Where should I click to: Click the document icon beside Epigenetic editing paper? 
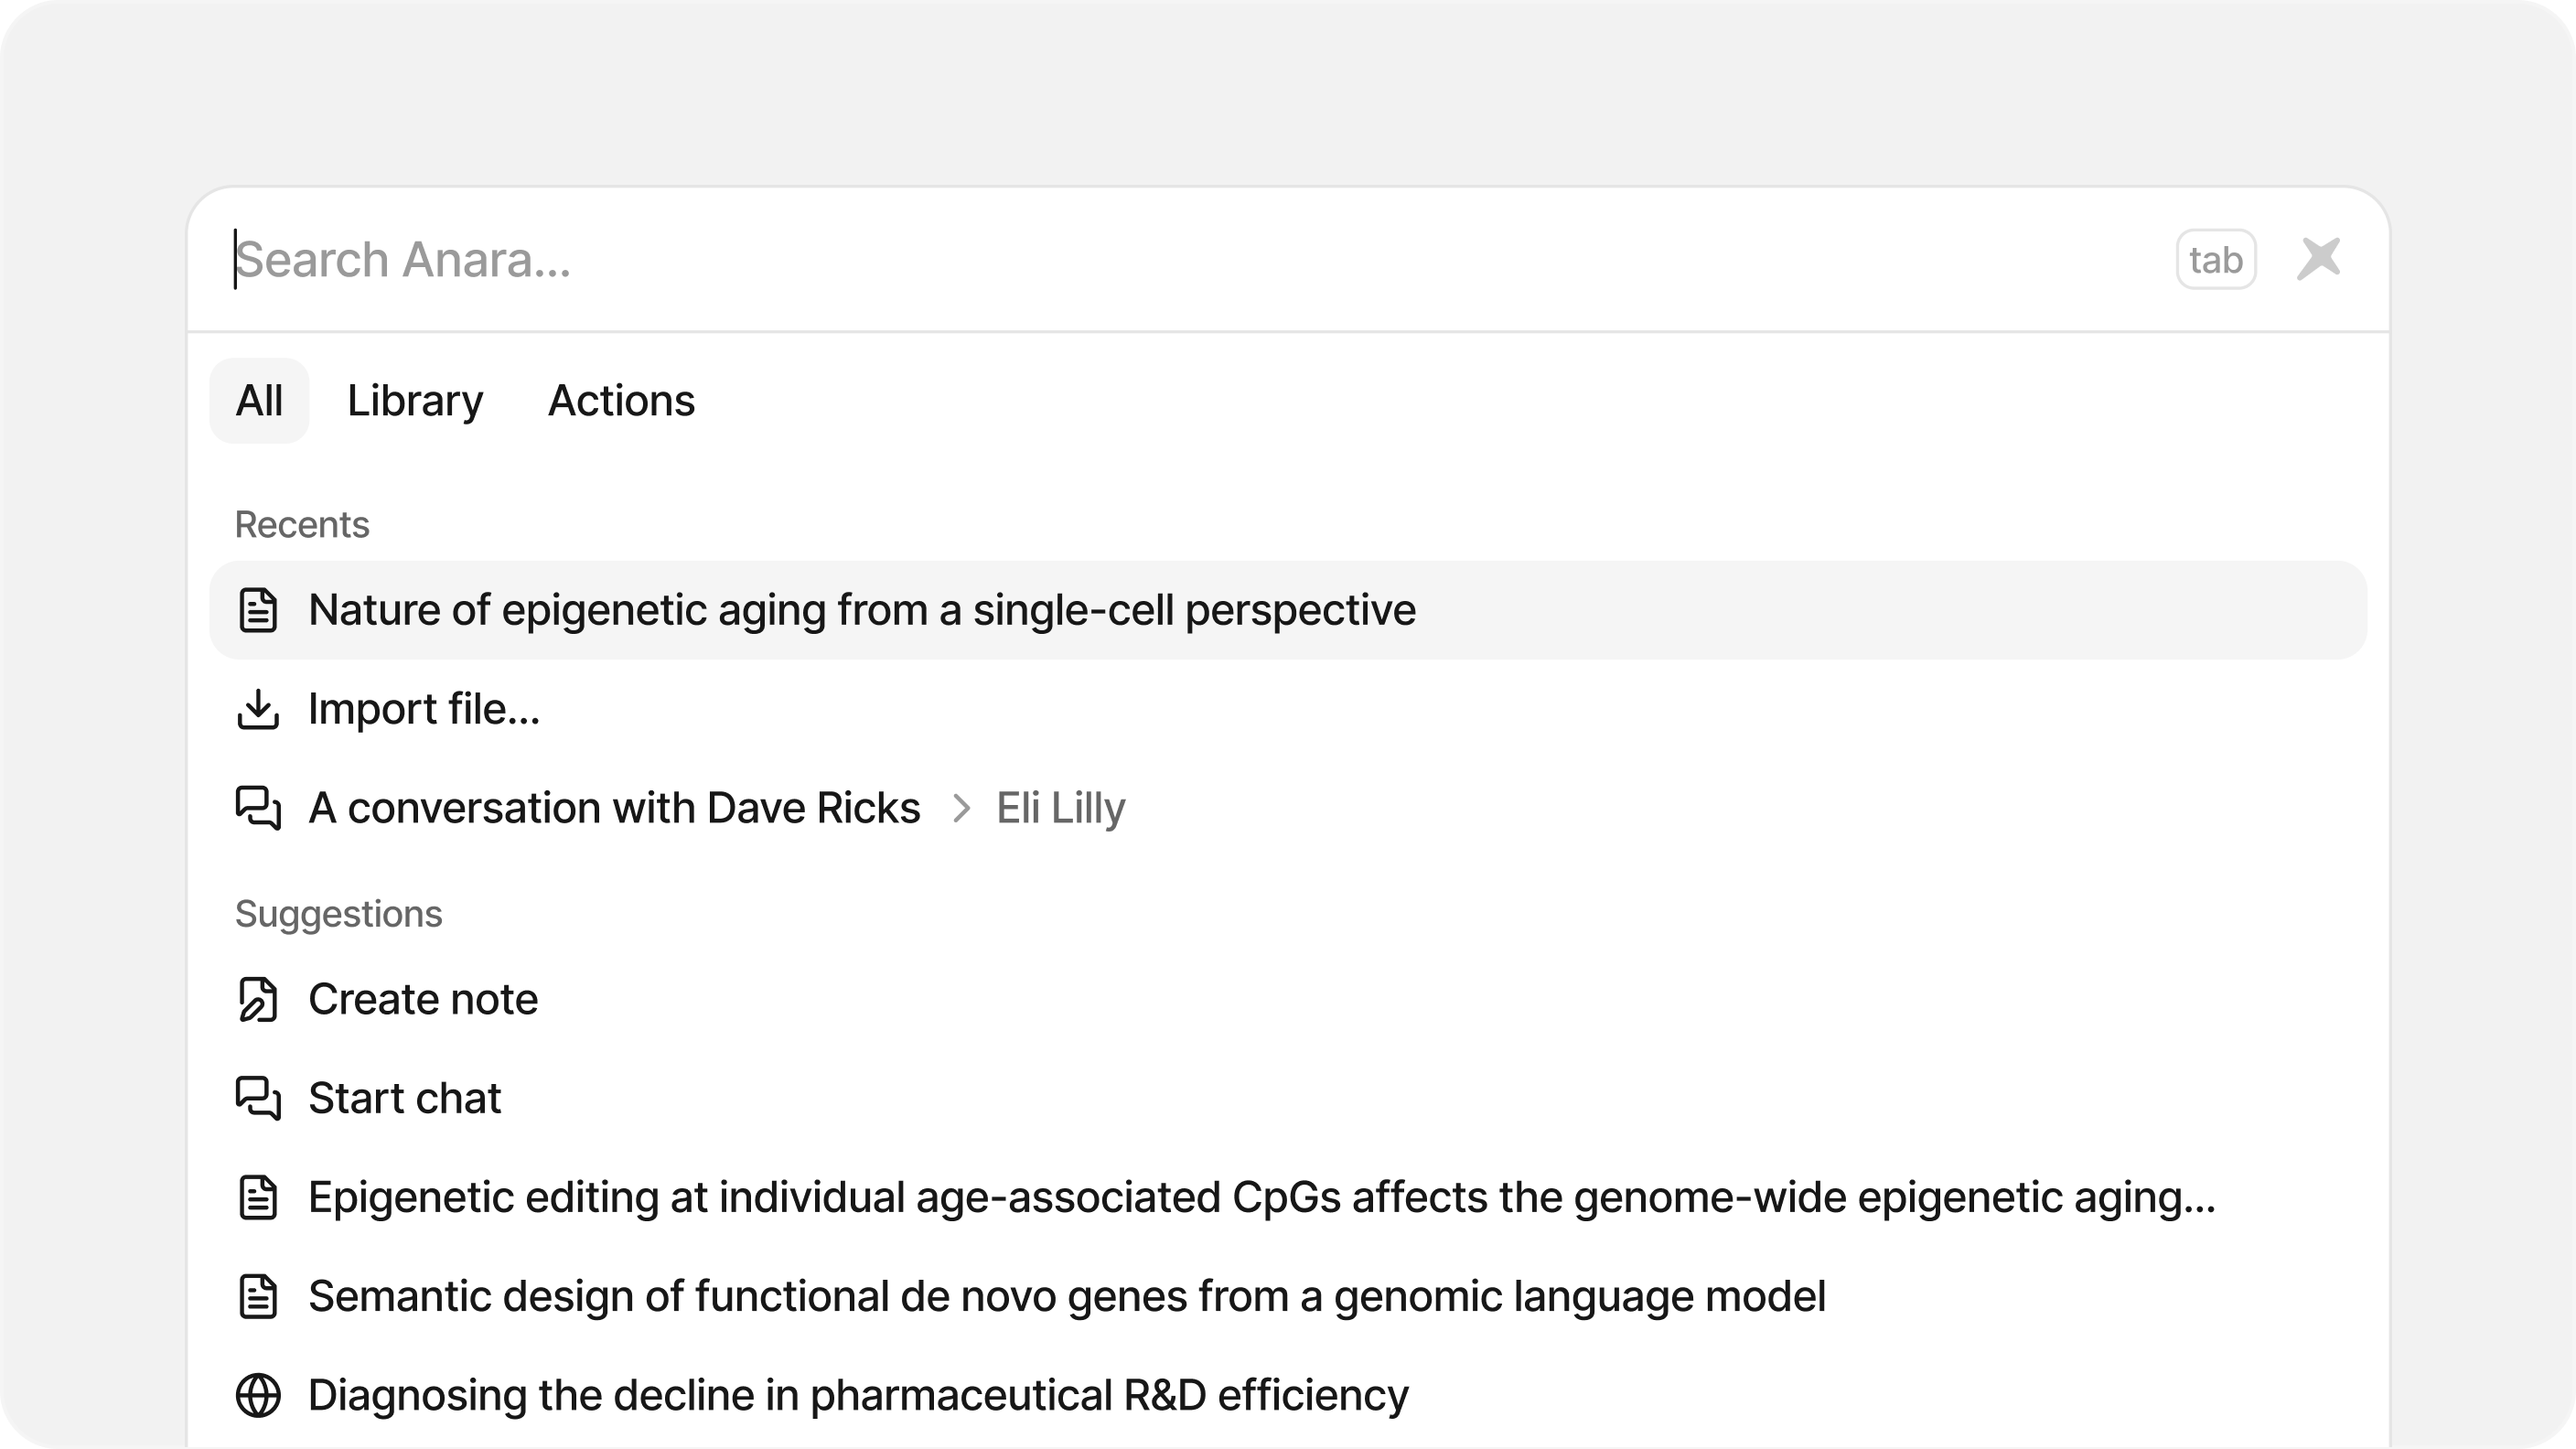(258, 1198)
